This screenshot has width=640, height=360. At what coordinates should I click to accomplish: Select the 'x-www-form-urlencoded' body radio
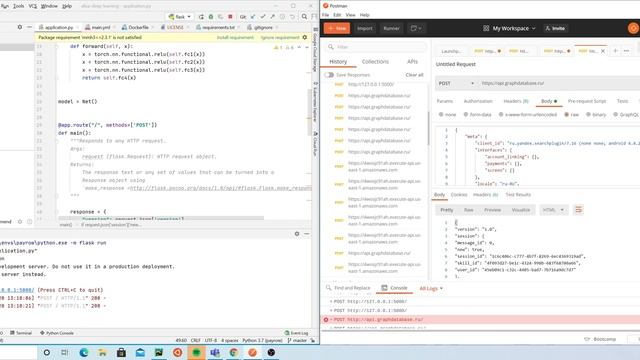(501, 115)
